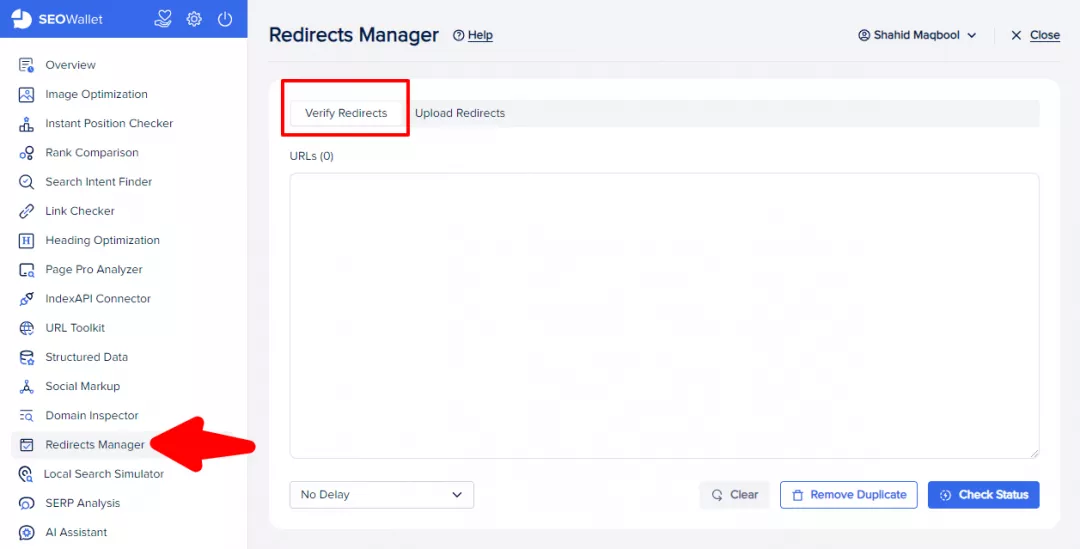Click the Social Markup icon

click(x=26, y=386)
